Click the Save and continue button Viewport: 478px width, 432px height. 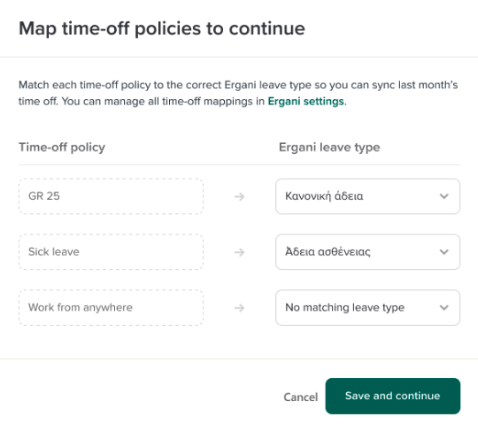coord(393,396)
